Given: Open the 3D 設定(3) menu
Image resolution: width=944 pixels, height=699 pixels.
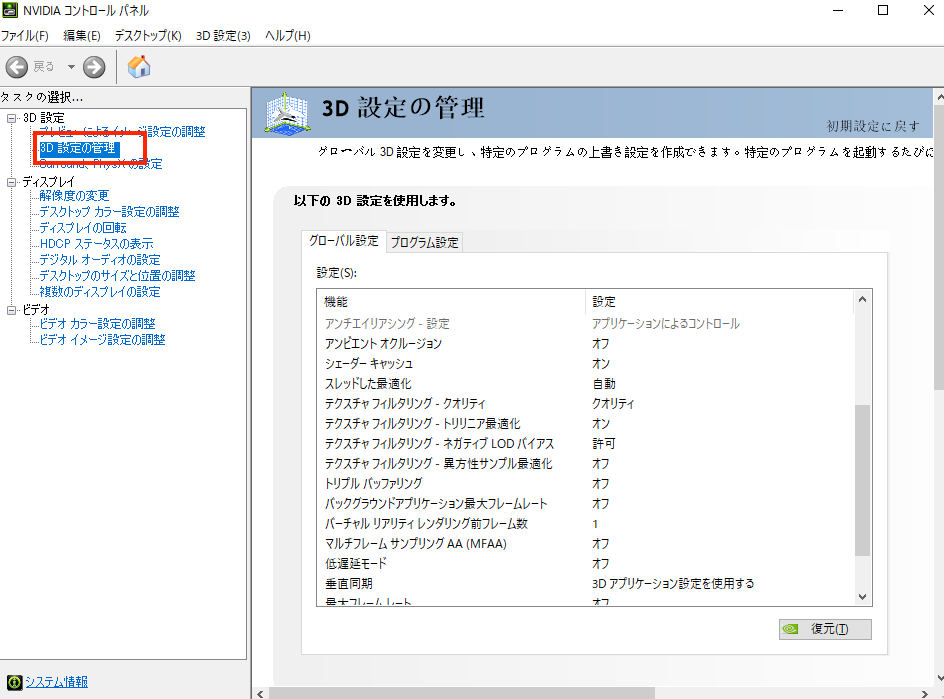Looking at the screenshot, I should click(223, 36).
